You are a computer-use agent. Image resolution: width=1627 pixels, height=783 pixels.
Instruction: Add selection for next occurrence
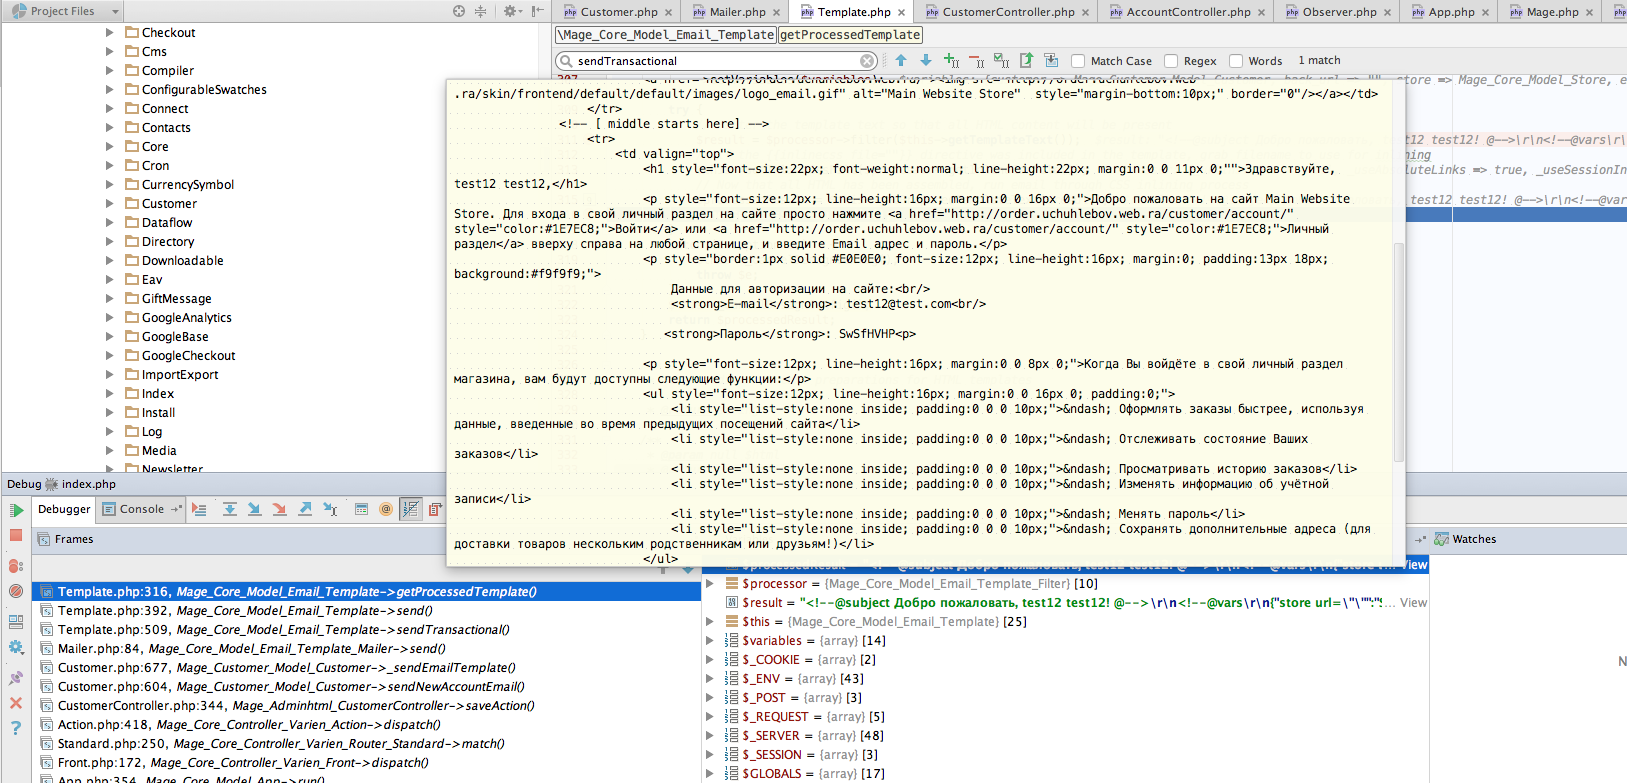click(951, 61)
